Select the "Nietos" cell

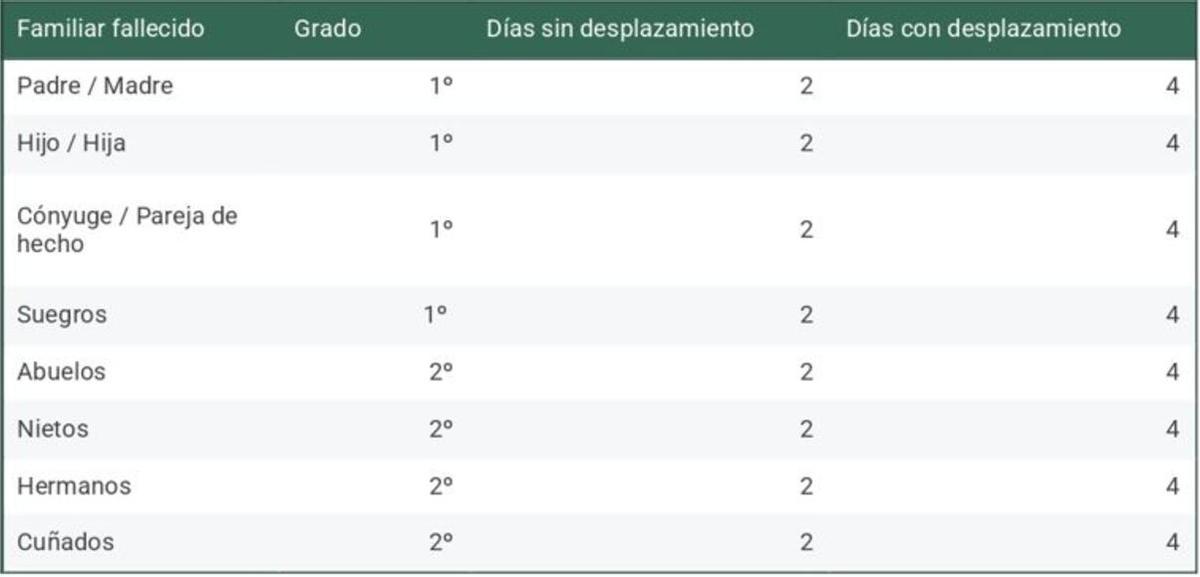pos(53,429)
